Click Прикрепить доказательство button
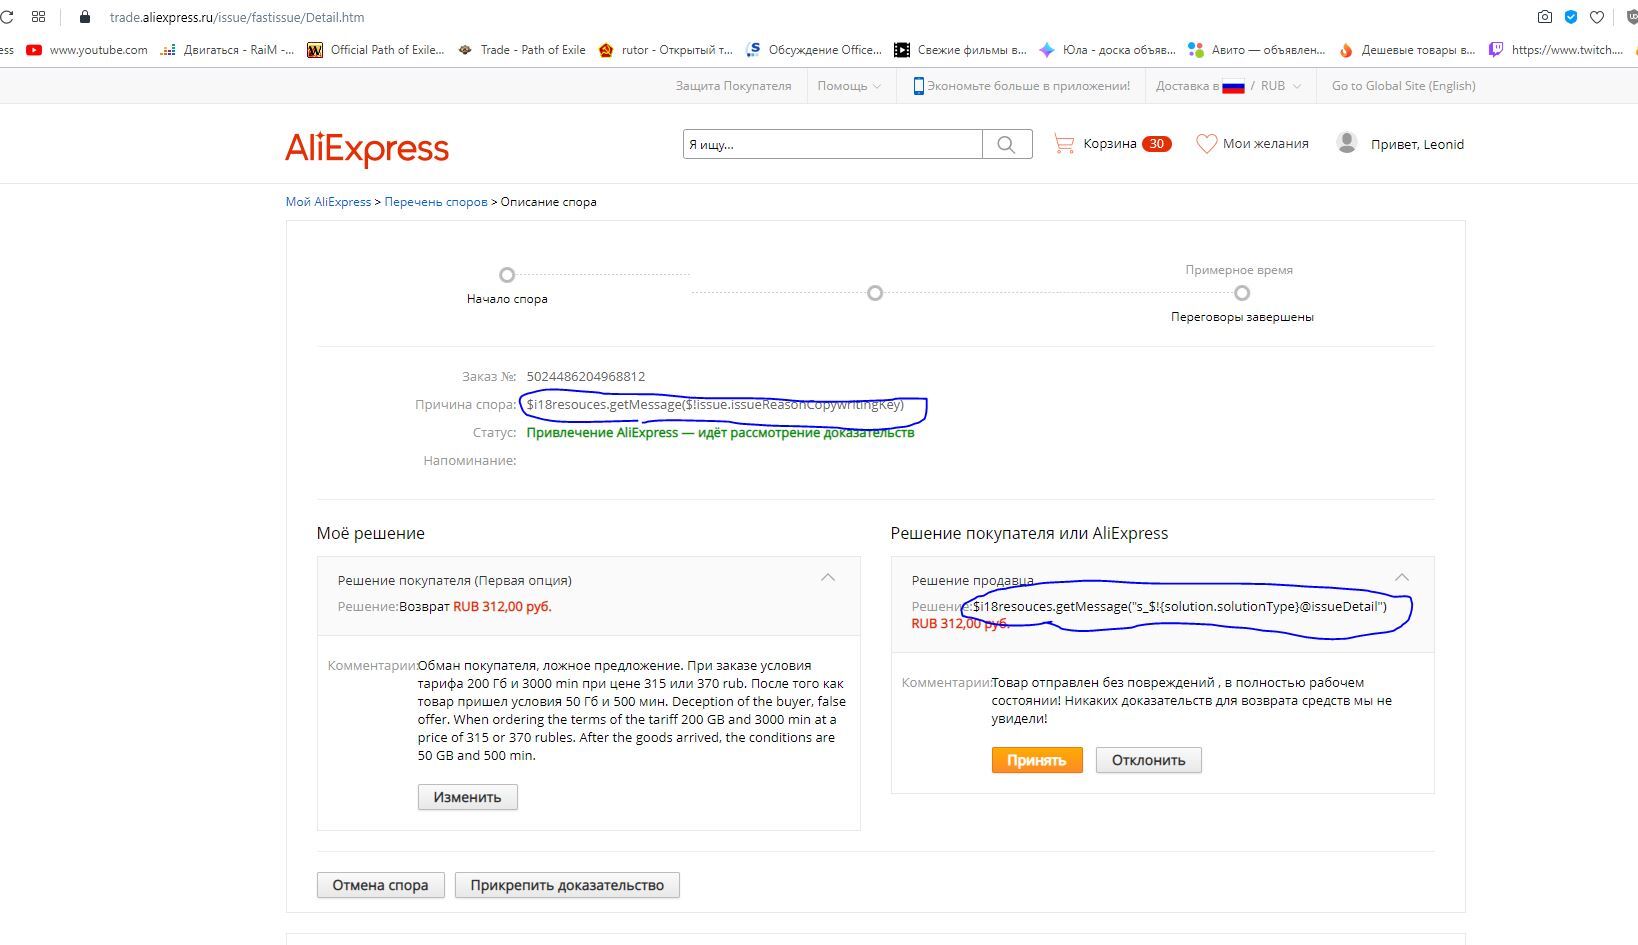The width and height of the screenshot is (1638, 945). click(x=567, y=885)
